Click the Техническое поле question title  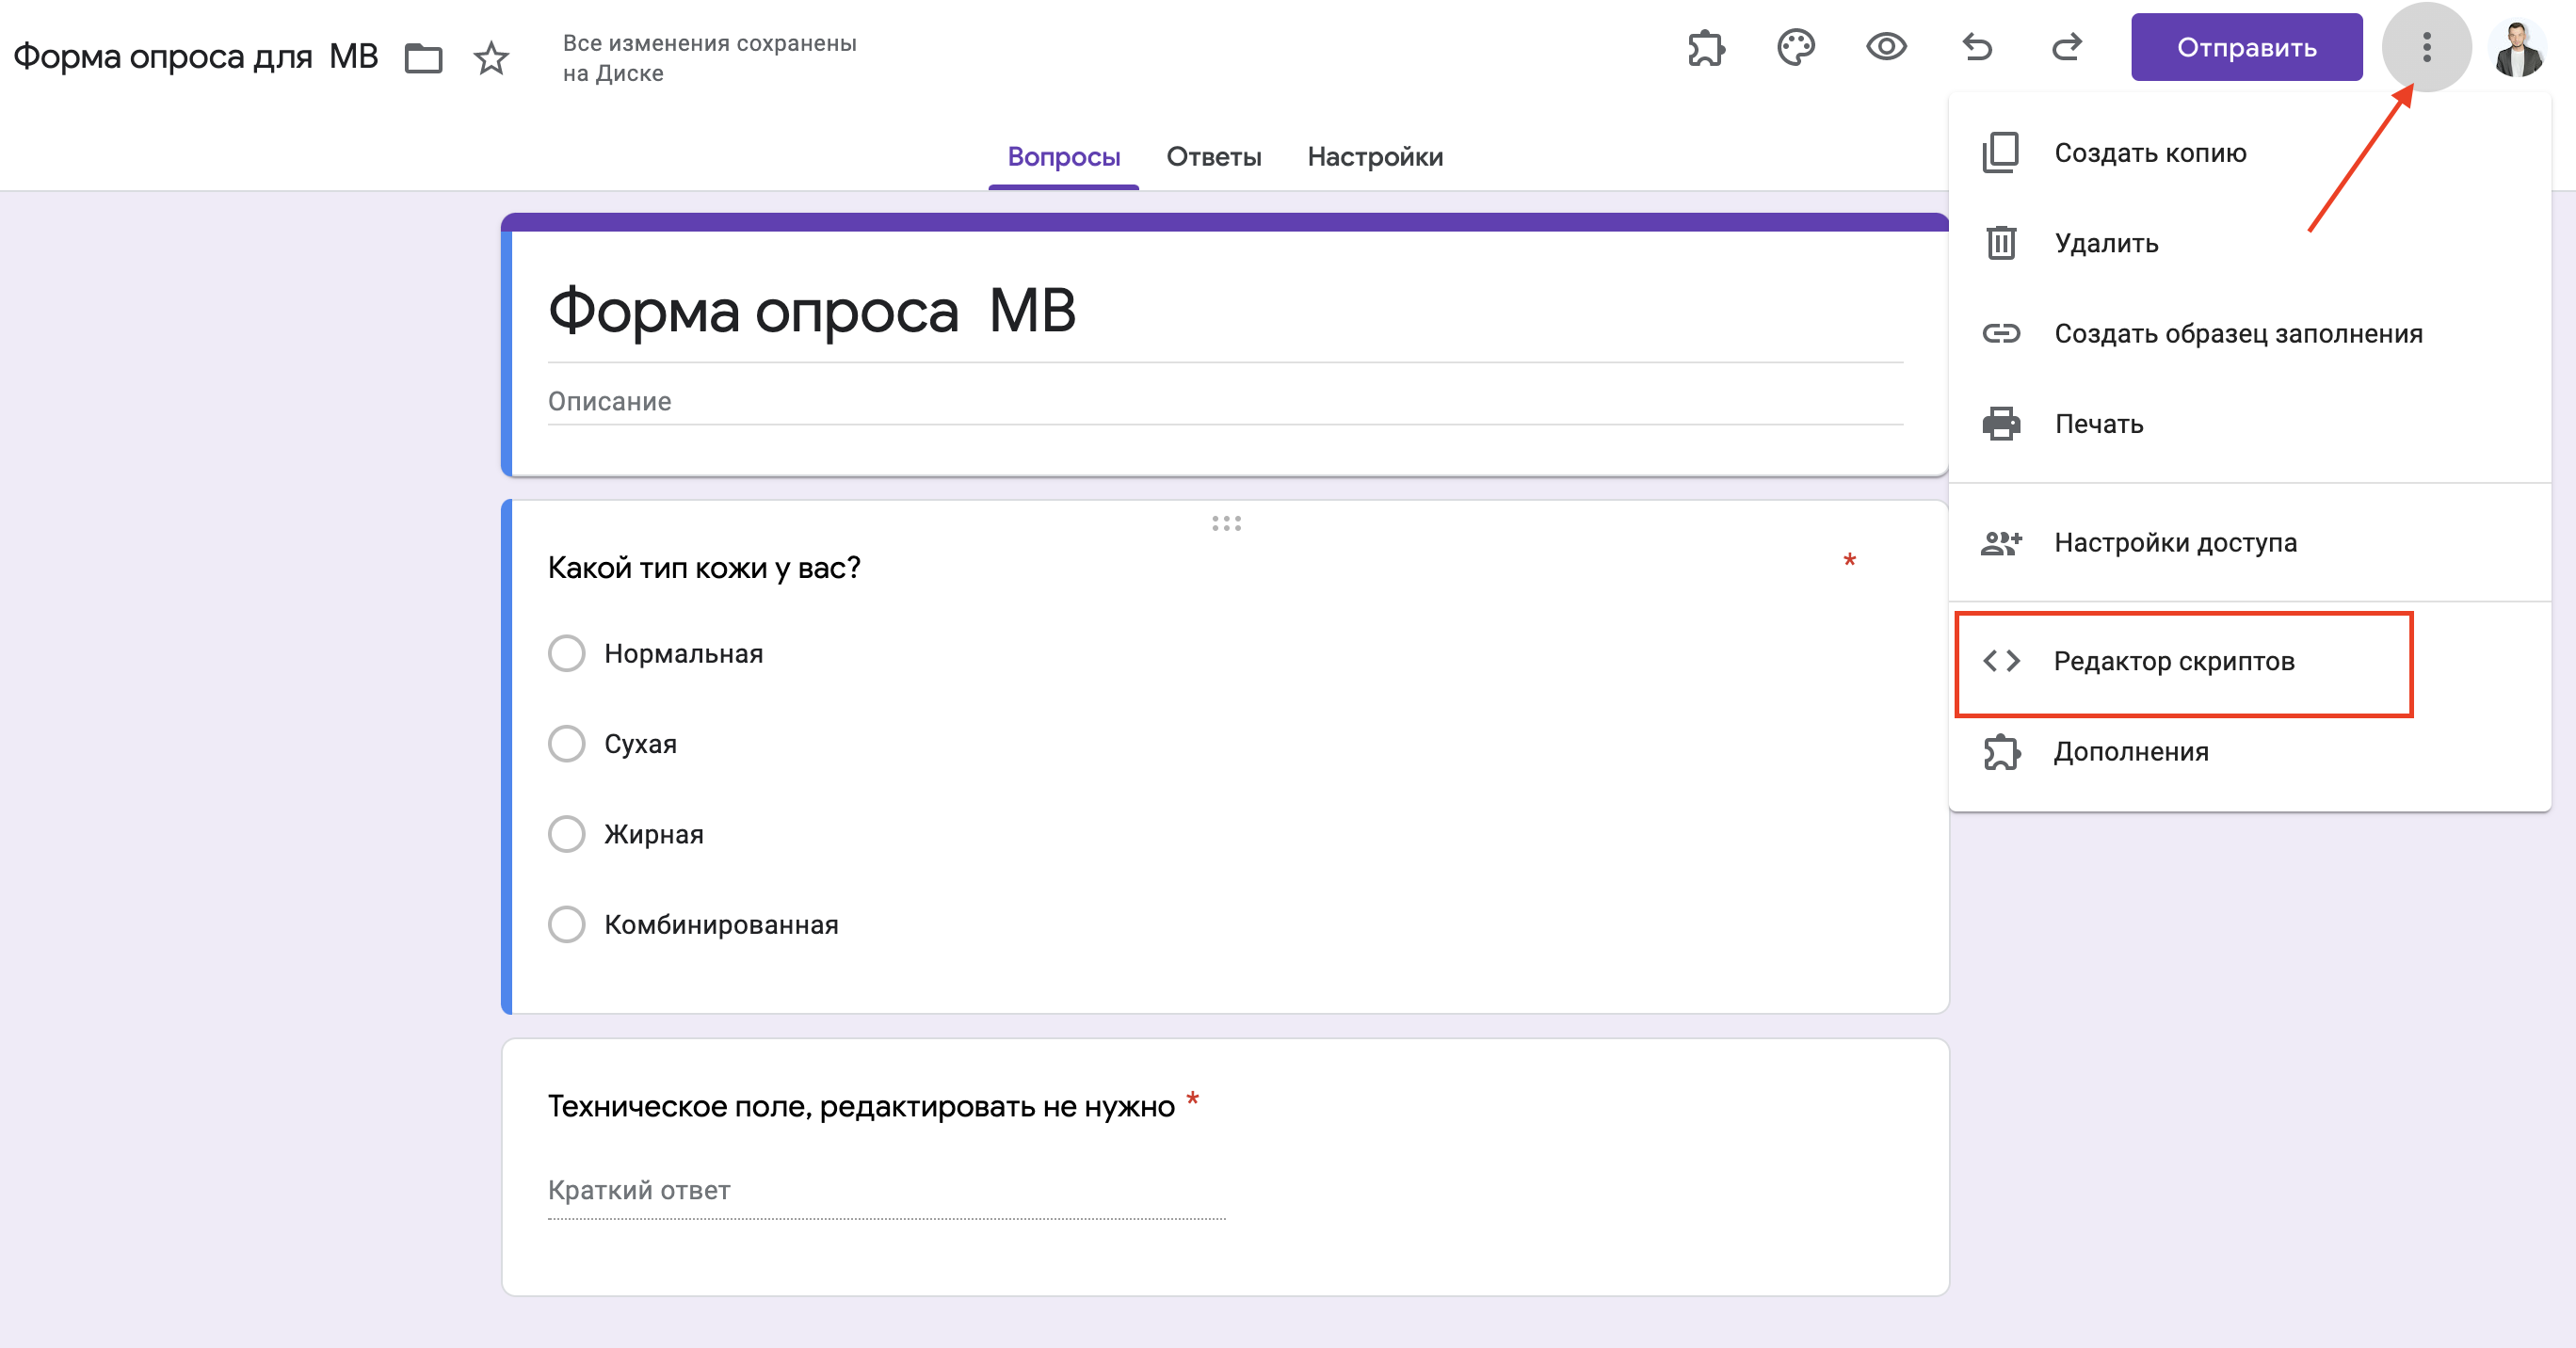click(x=861, y=1106)
